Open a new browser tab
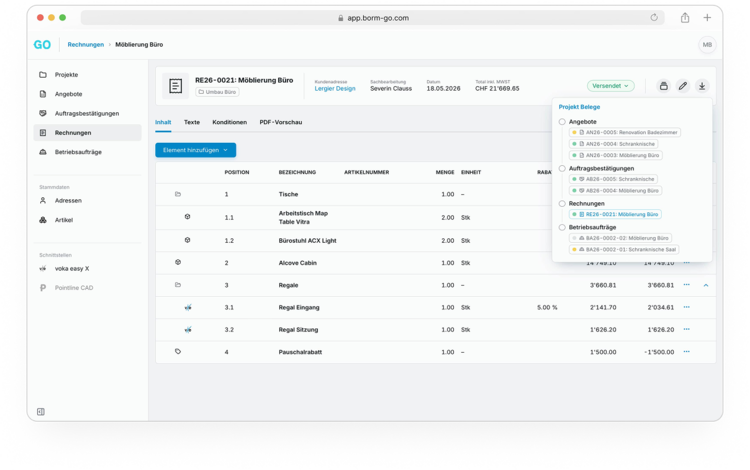750x470 pixels. tap(707, 18)
